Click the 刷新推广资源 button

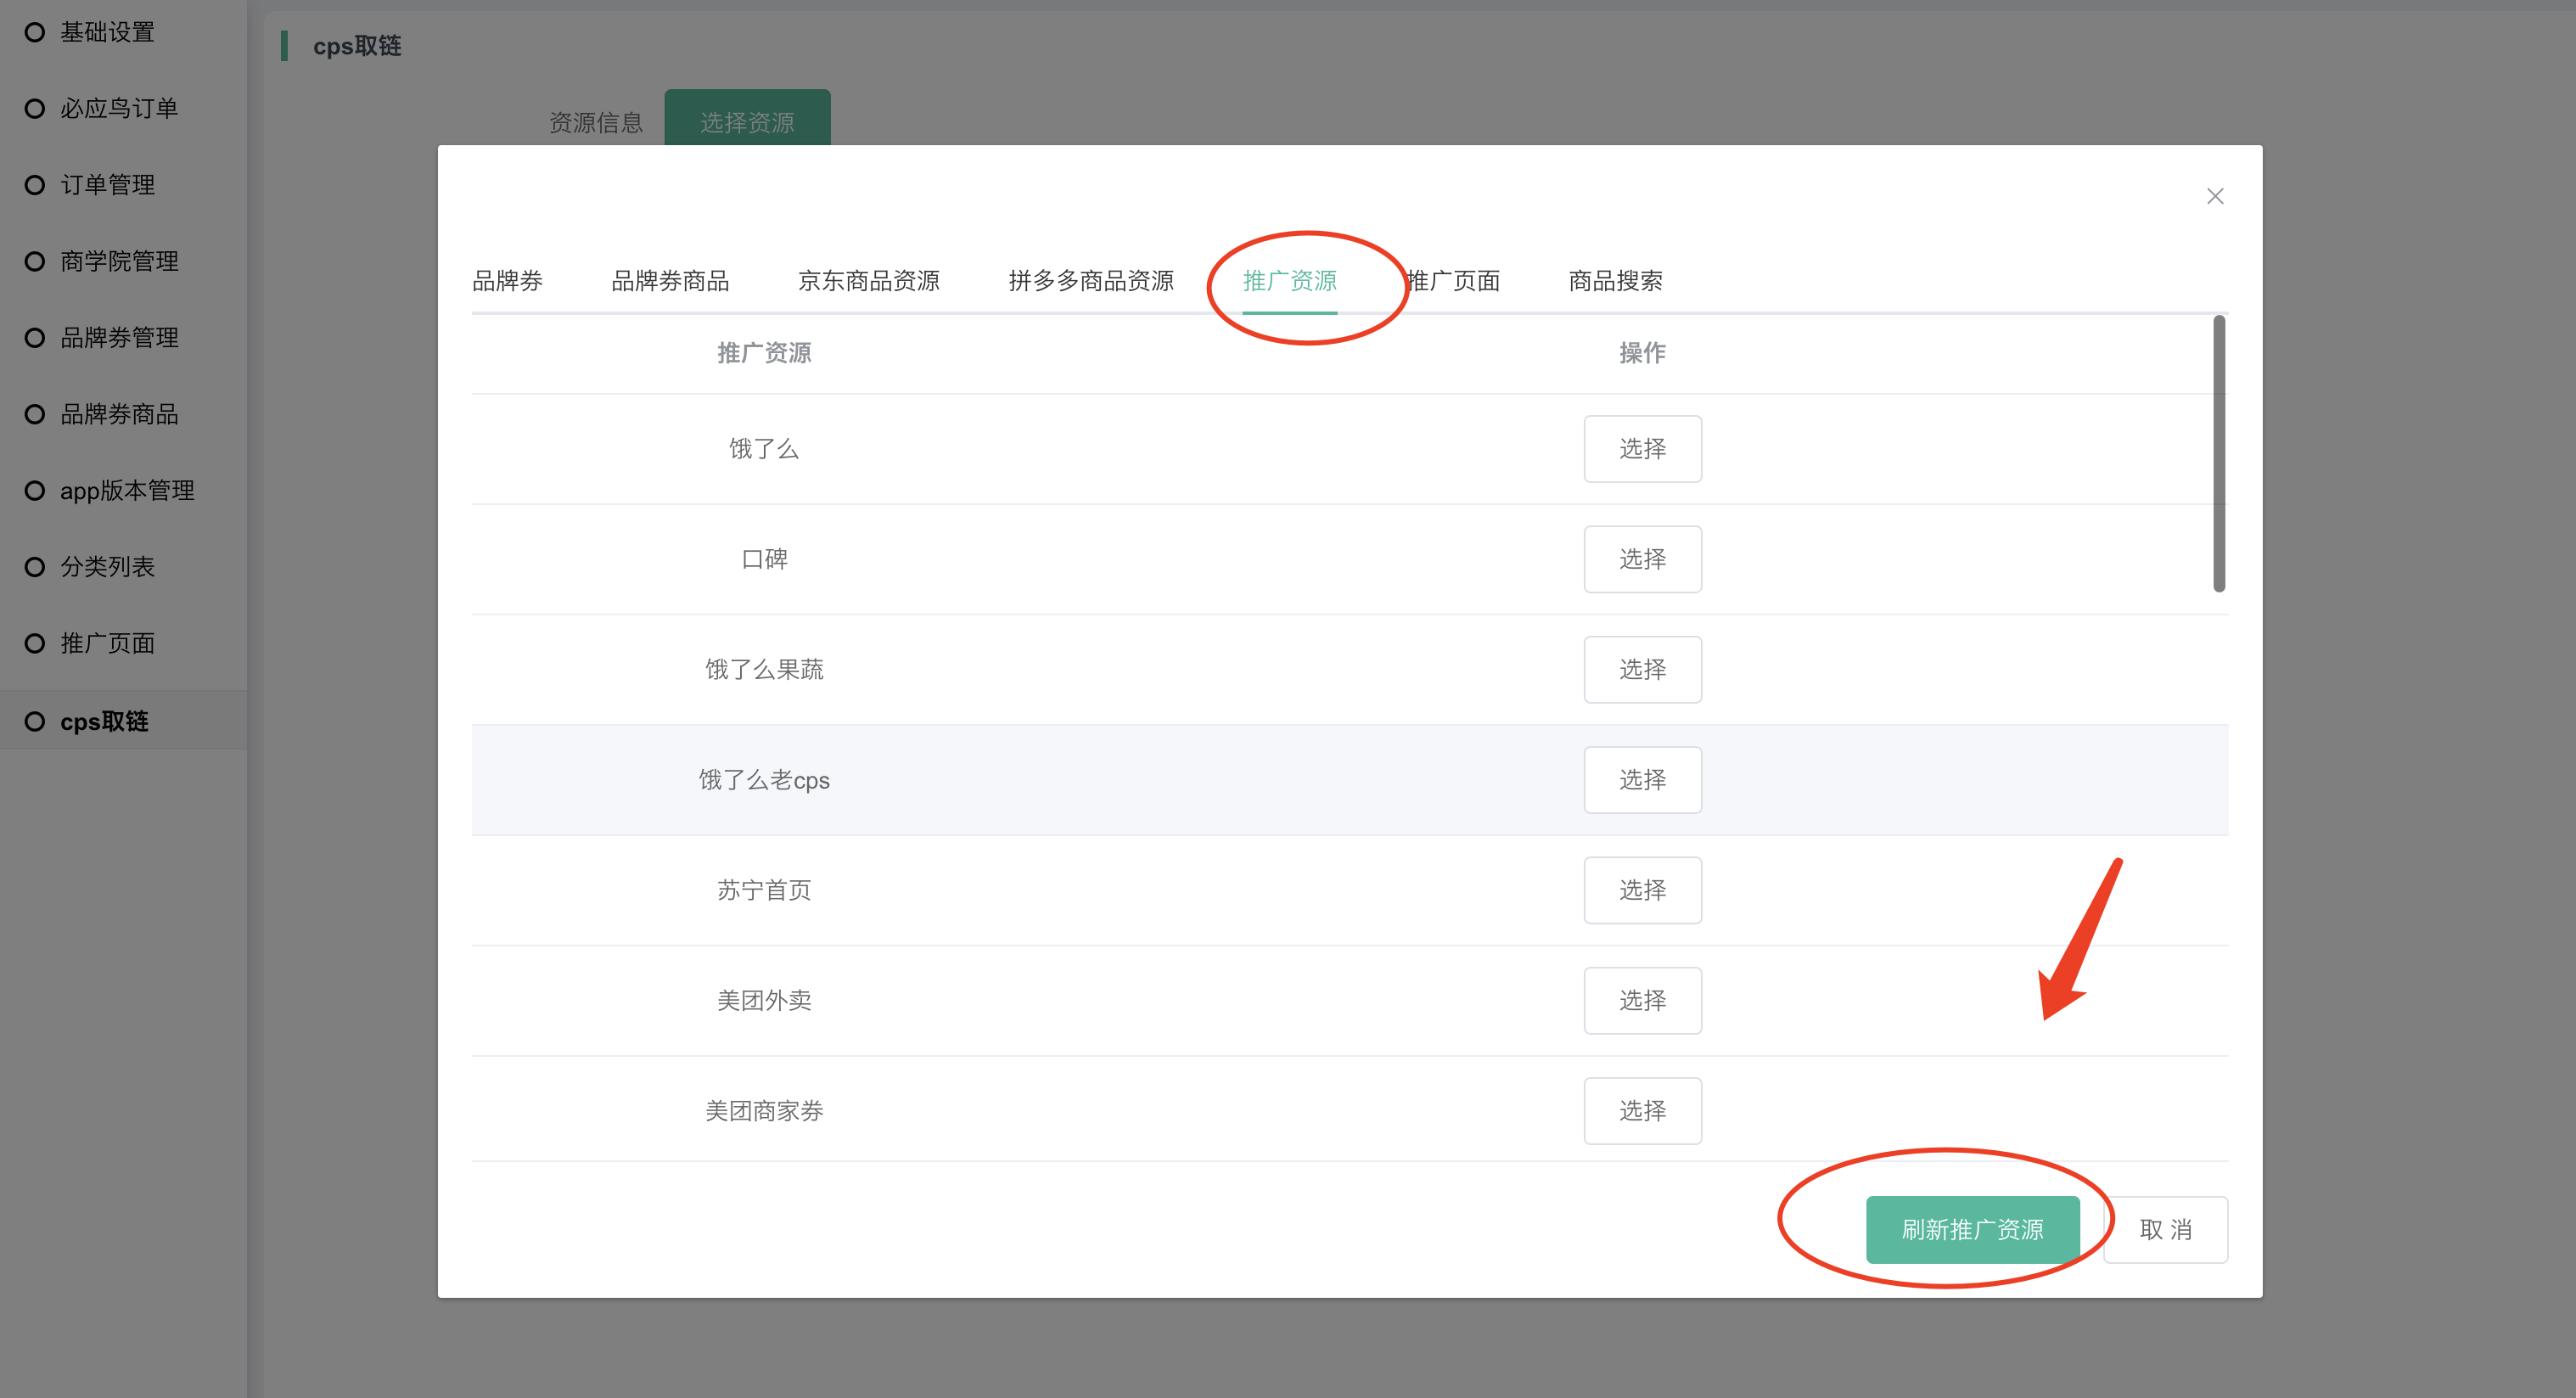(x=1971, y=1229)
